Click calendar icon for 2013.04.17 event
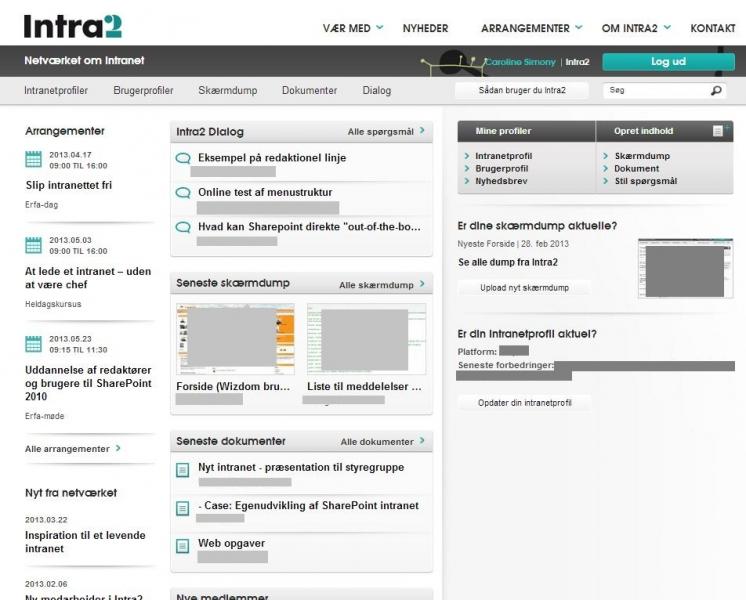This screenshot has height=600, width=746. click(x=33, y=160)
